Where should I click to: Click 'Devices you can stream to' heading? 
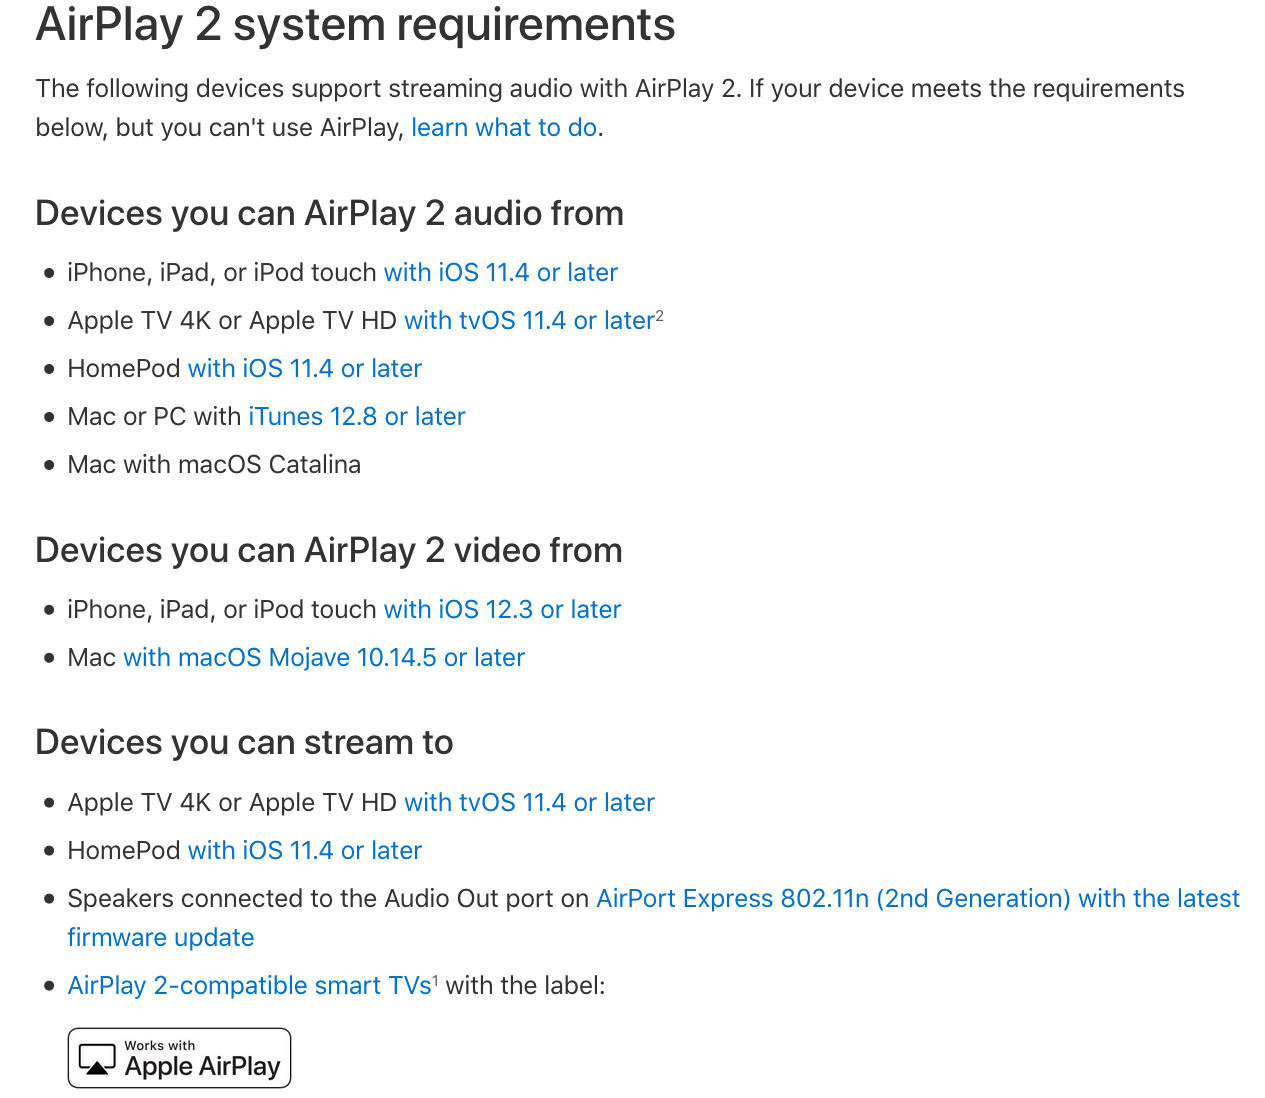point(244,743)
